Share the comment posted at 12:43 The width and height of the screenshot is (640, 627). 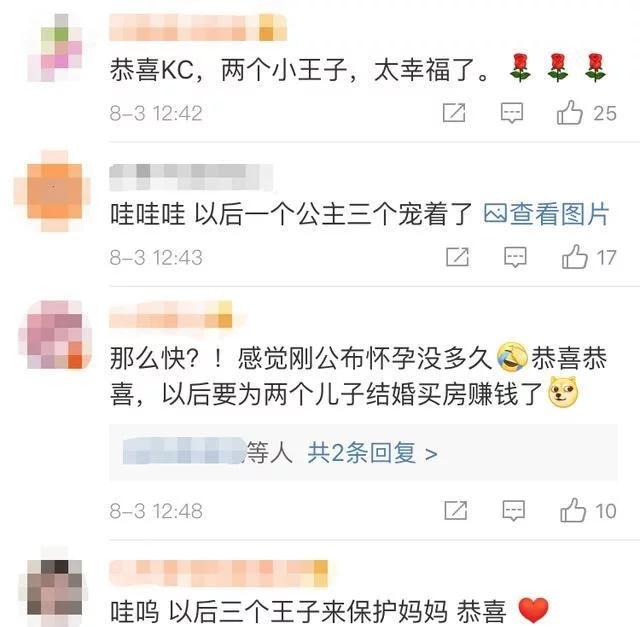[x=457, y=257]
